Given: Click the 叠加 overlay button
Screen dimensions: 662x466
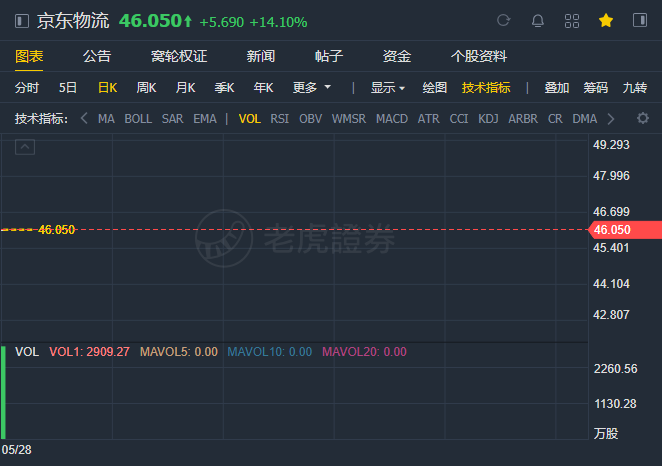Looking at the screenshot, I should [556, 88].
